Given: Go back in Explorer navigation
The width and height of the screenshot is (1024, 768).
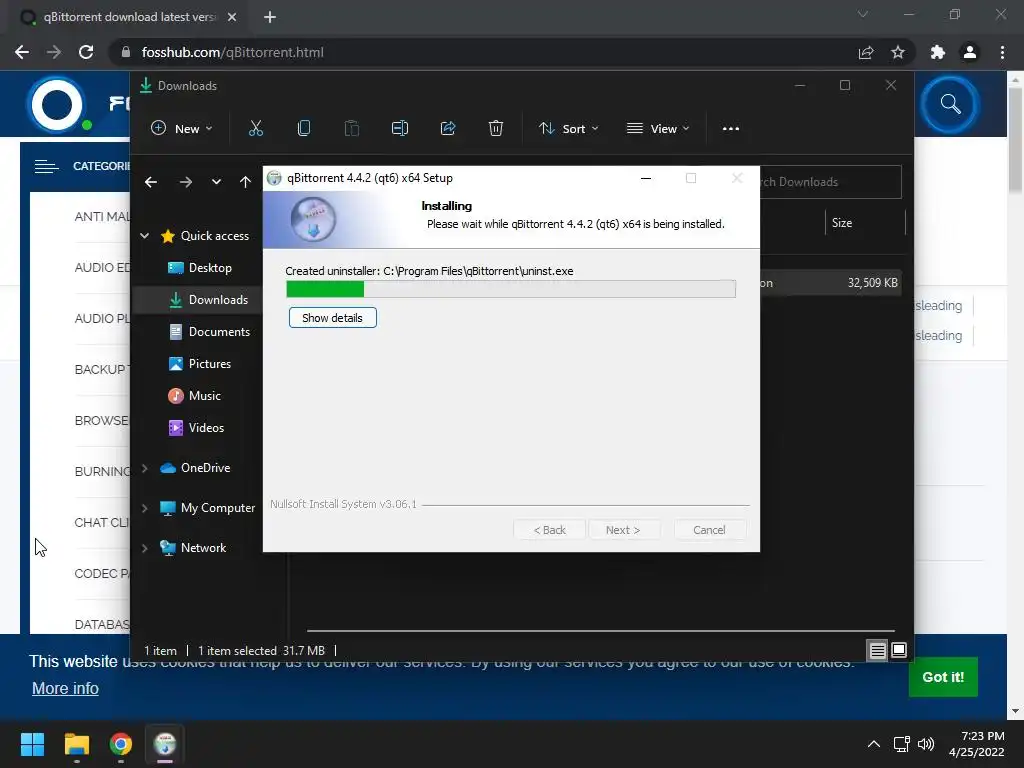Looking at the screenshot, I should pyautogui.click(x=151, y=182).
